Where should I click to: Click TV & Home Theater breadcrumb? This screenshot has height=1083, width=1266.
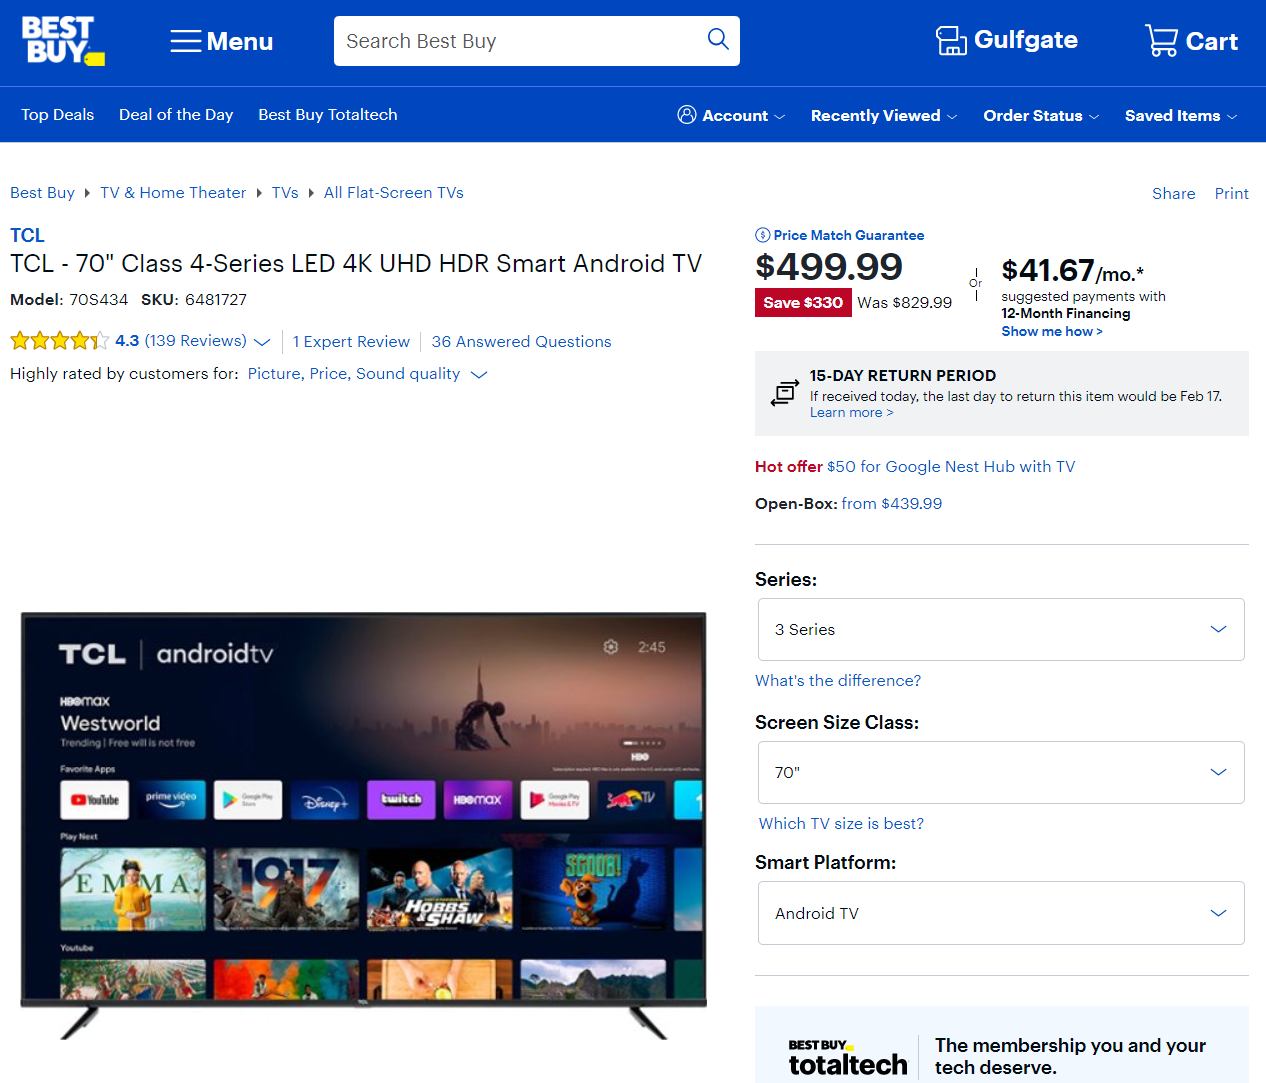[173, 193]
